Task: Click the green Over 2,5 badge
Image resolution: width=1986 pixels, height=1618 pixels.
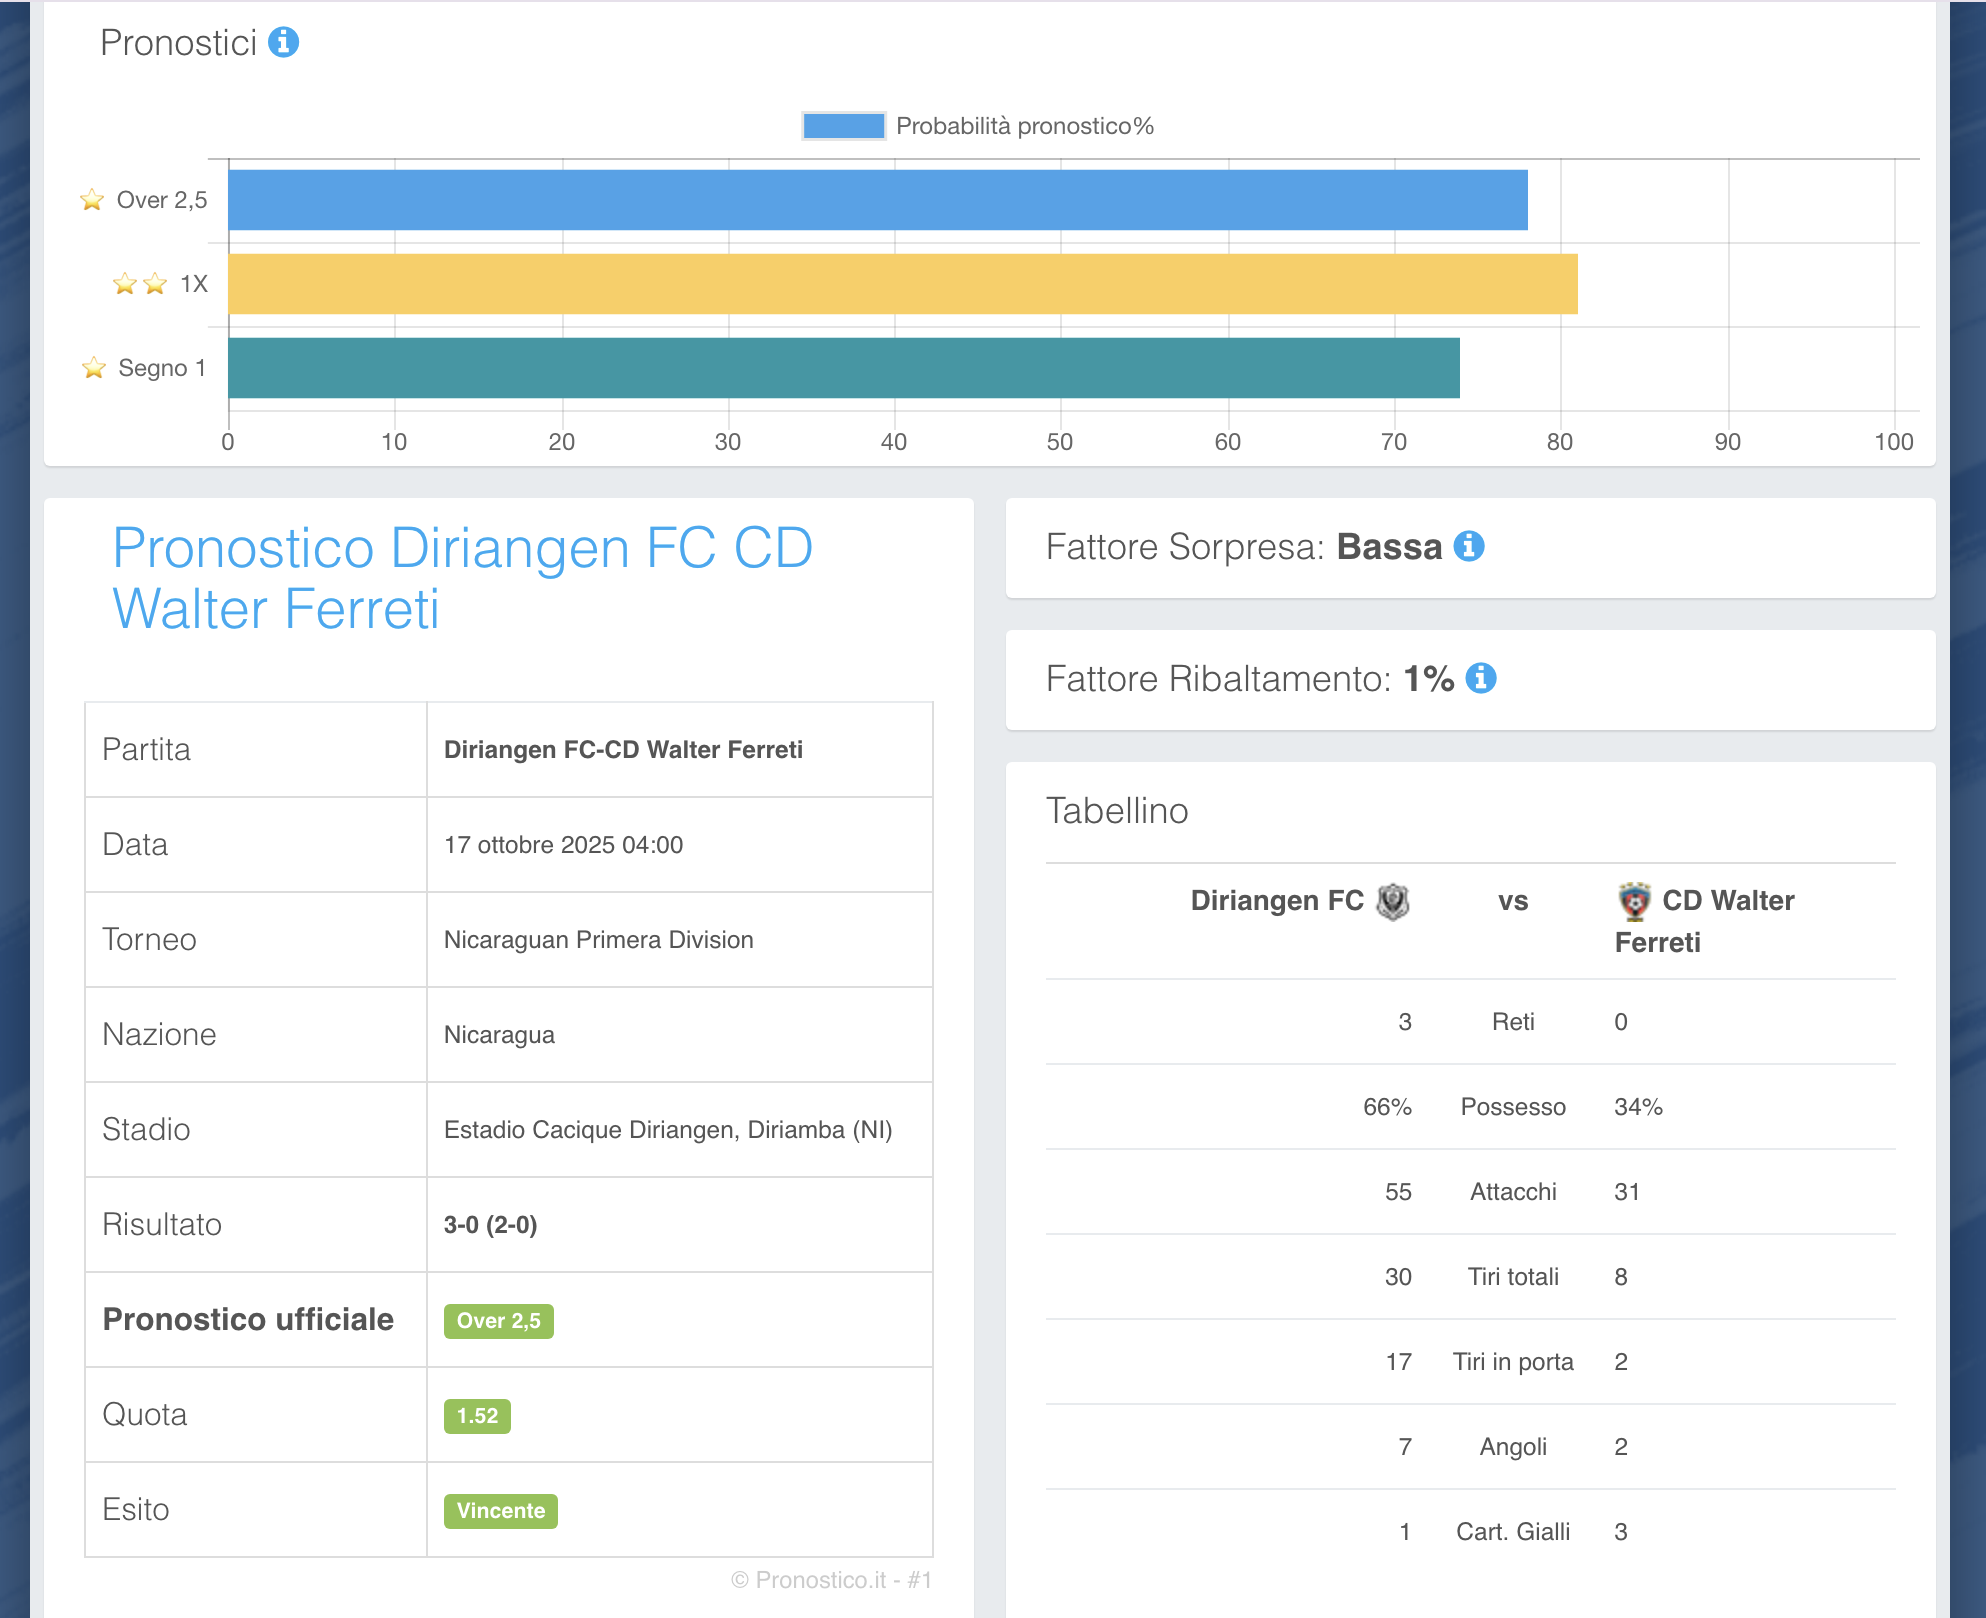Action: click(498, 1321)
